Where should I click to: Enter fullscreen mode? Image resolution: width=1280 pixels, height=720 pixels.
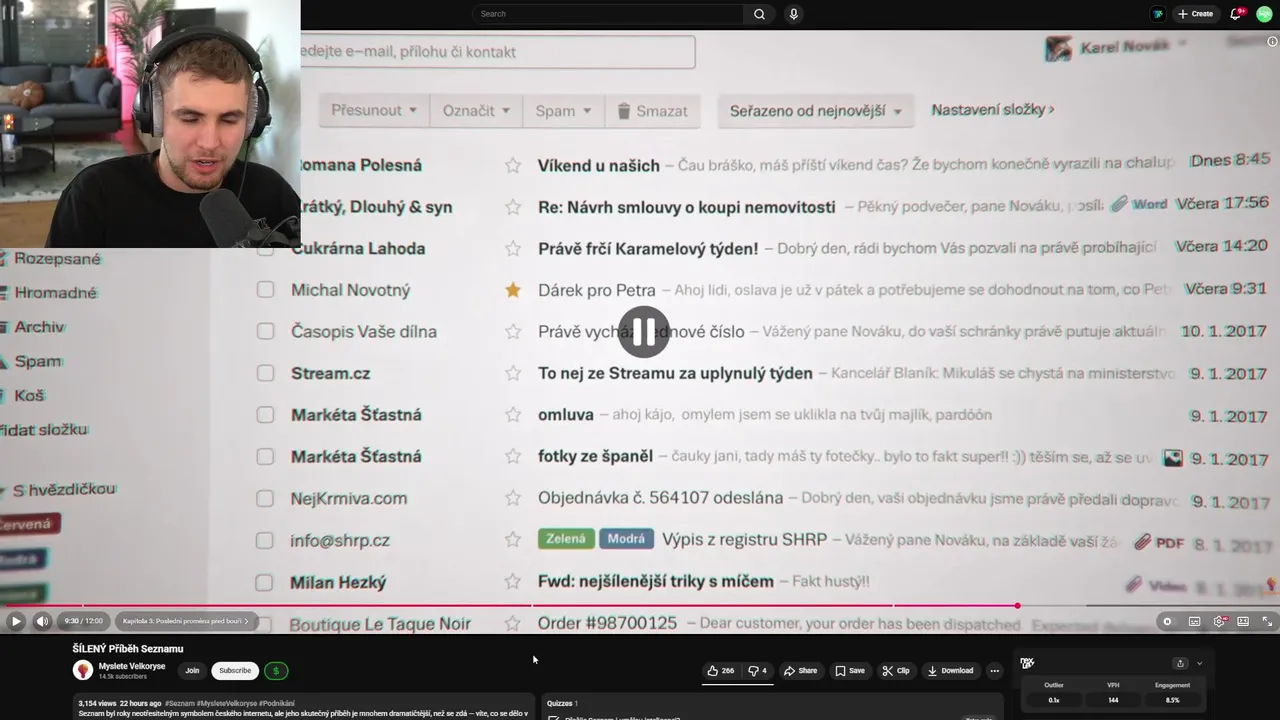1267,621
